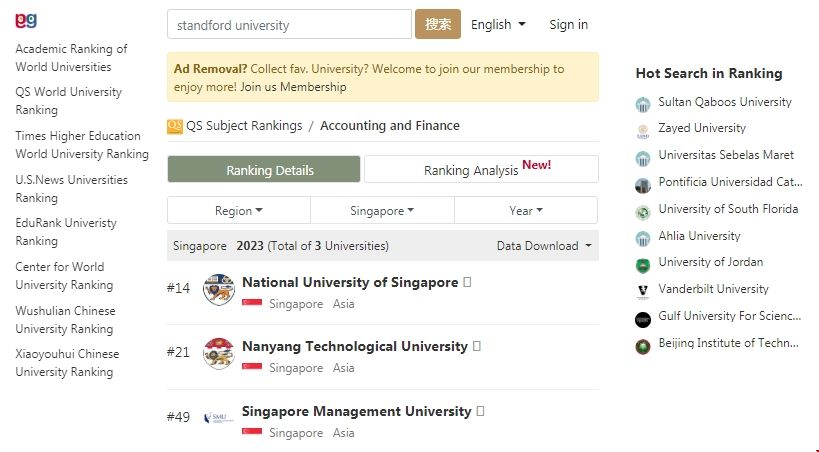Switch to the Ranking Analysis tab

pos(481,170)
